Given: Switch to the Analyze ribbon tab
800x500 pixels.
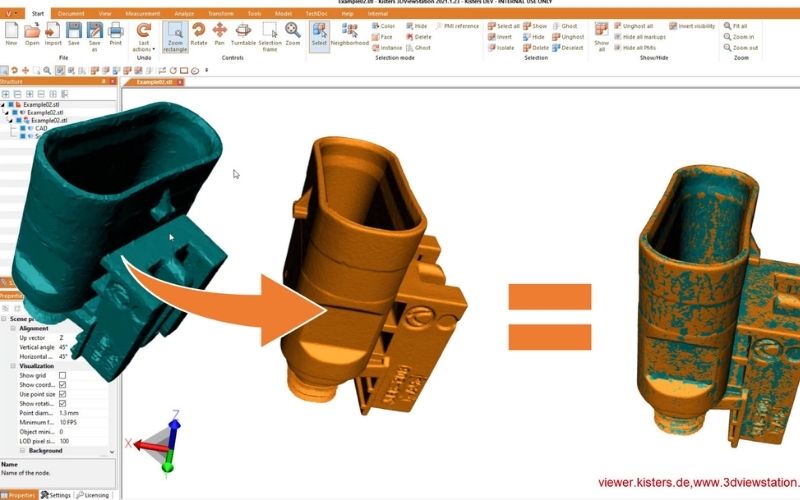Looking at the screenshot, I should click(x=184, y=14).
